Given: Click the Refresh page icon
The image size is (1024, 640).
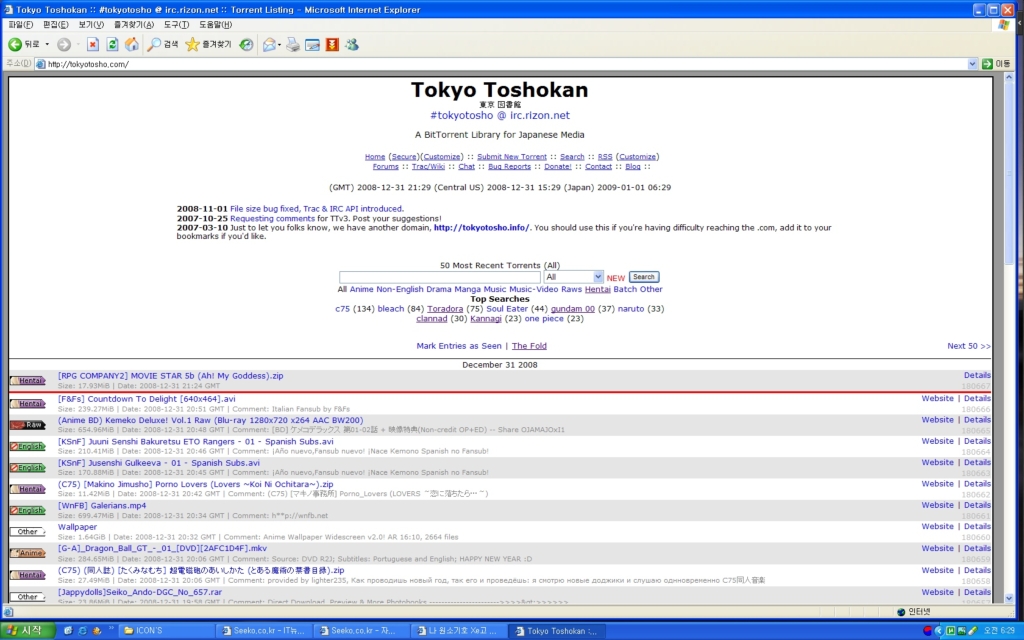Looking at the screenshot, I should pyautogui.click(x=112, y=44).
